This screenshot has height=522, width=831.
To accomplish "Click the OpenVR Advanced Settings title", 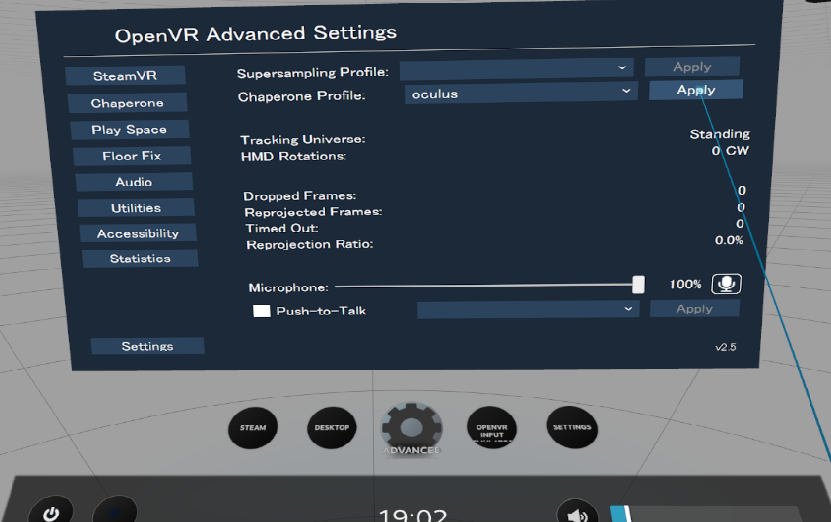I will pyautogui.click(x=255, y=34).
